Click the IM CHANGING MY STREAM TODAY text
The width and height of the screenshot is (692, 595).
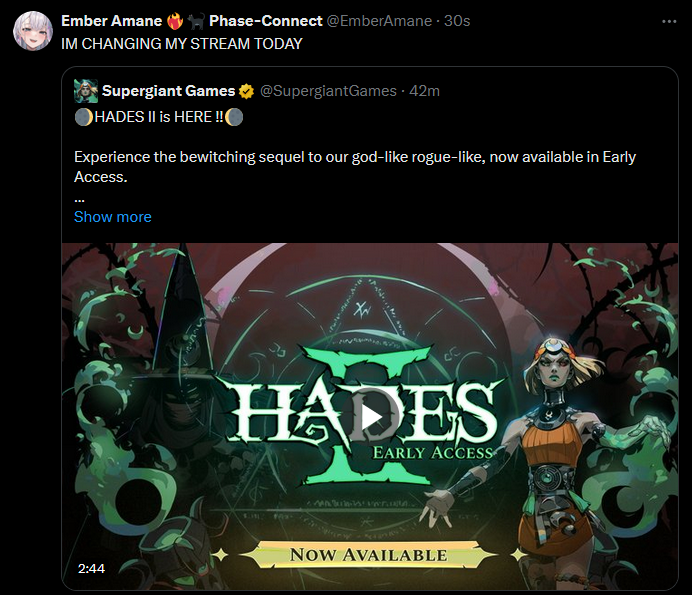tap(182, 44)
